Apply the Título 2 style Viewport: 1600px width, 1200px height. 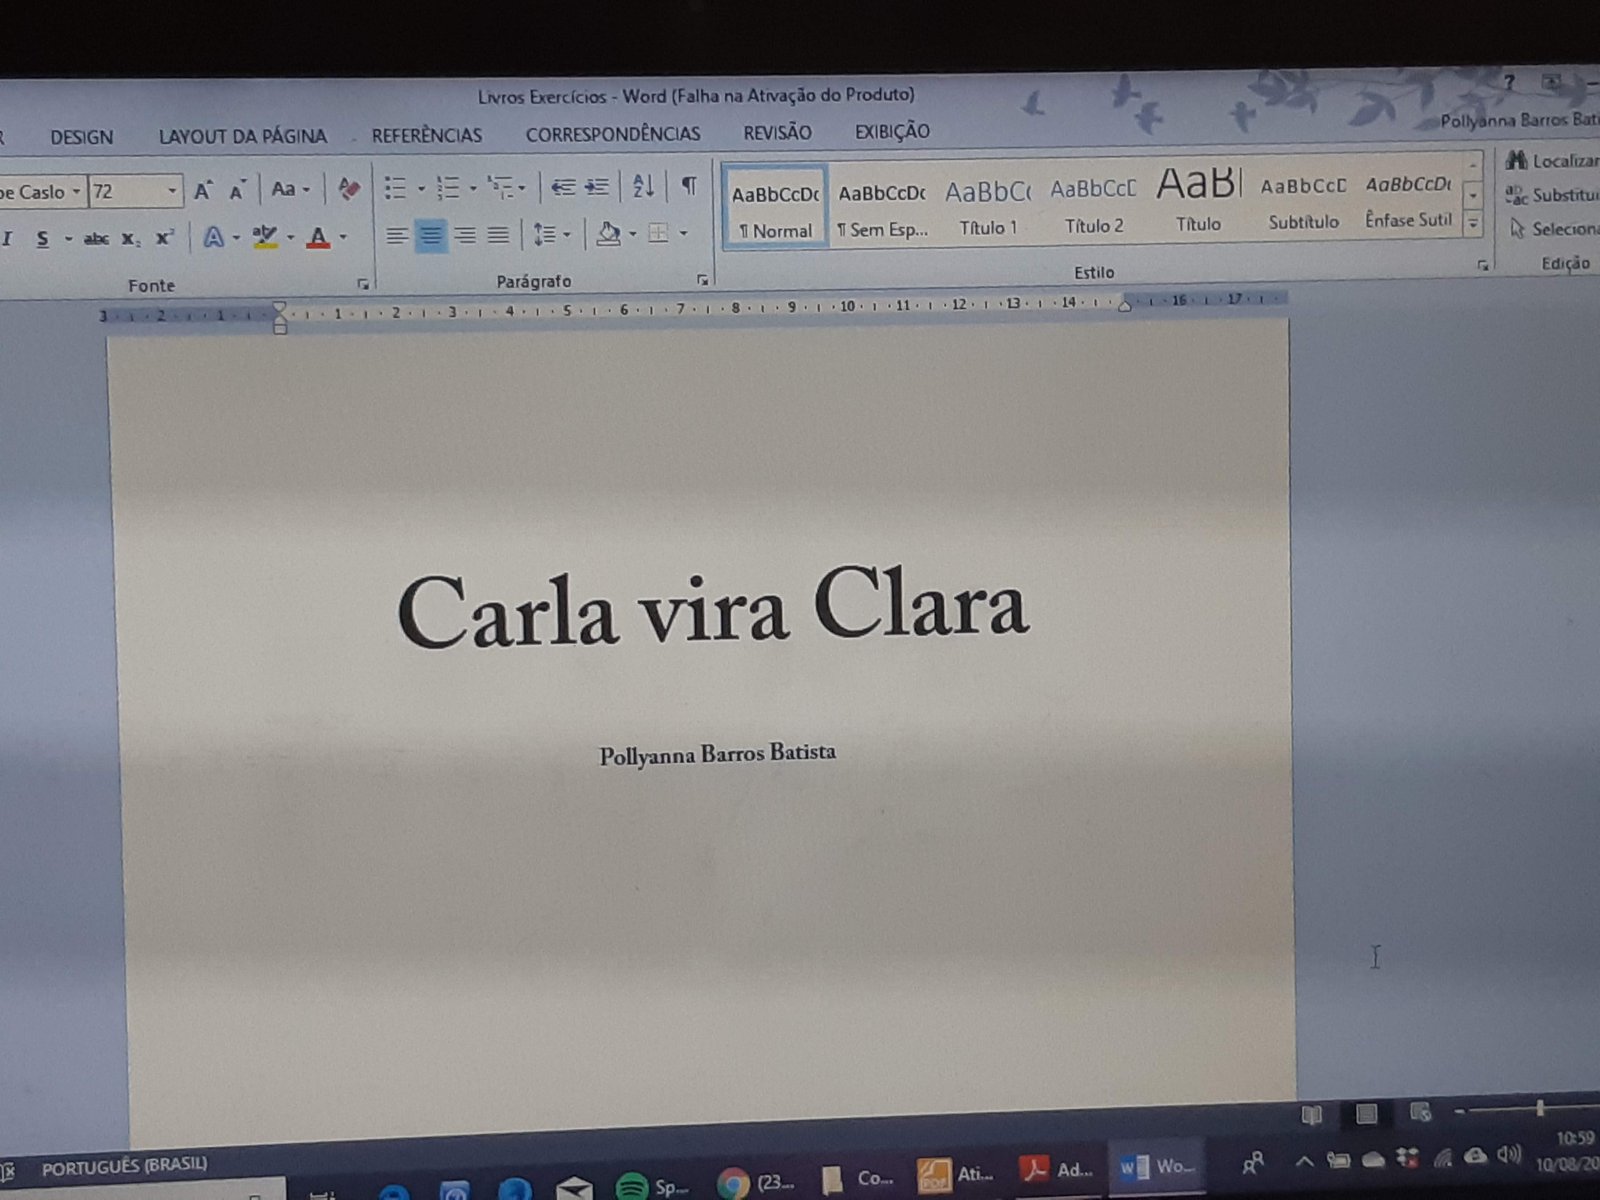click(x=1094, y=205)
